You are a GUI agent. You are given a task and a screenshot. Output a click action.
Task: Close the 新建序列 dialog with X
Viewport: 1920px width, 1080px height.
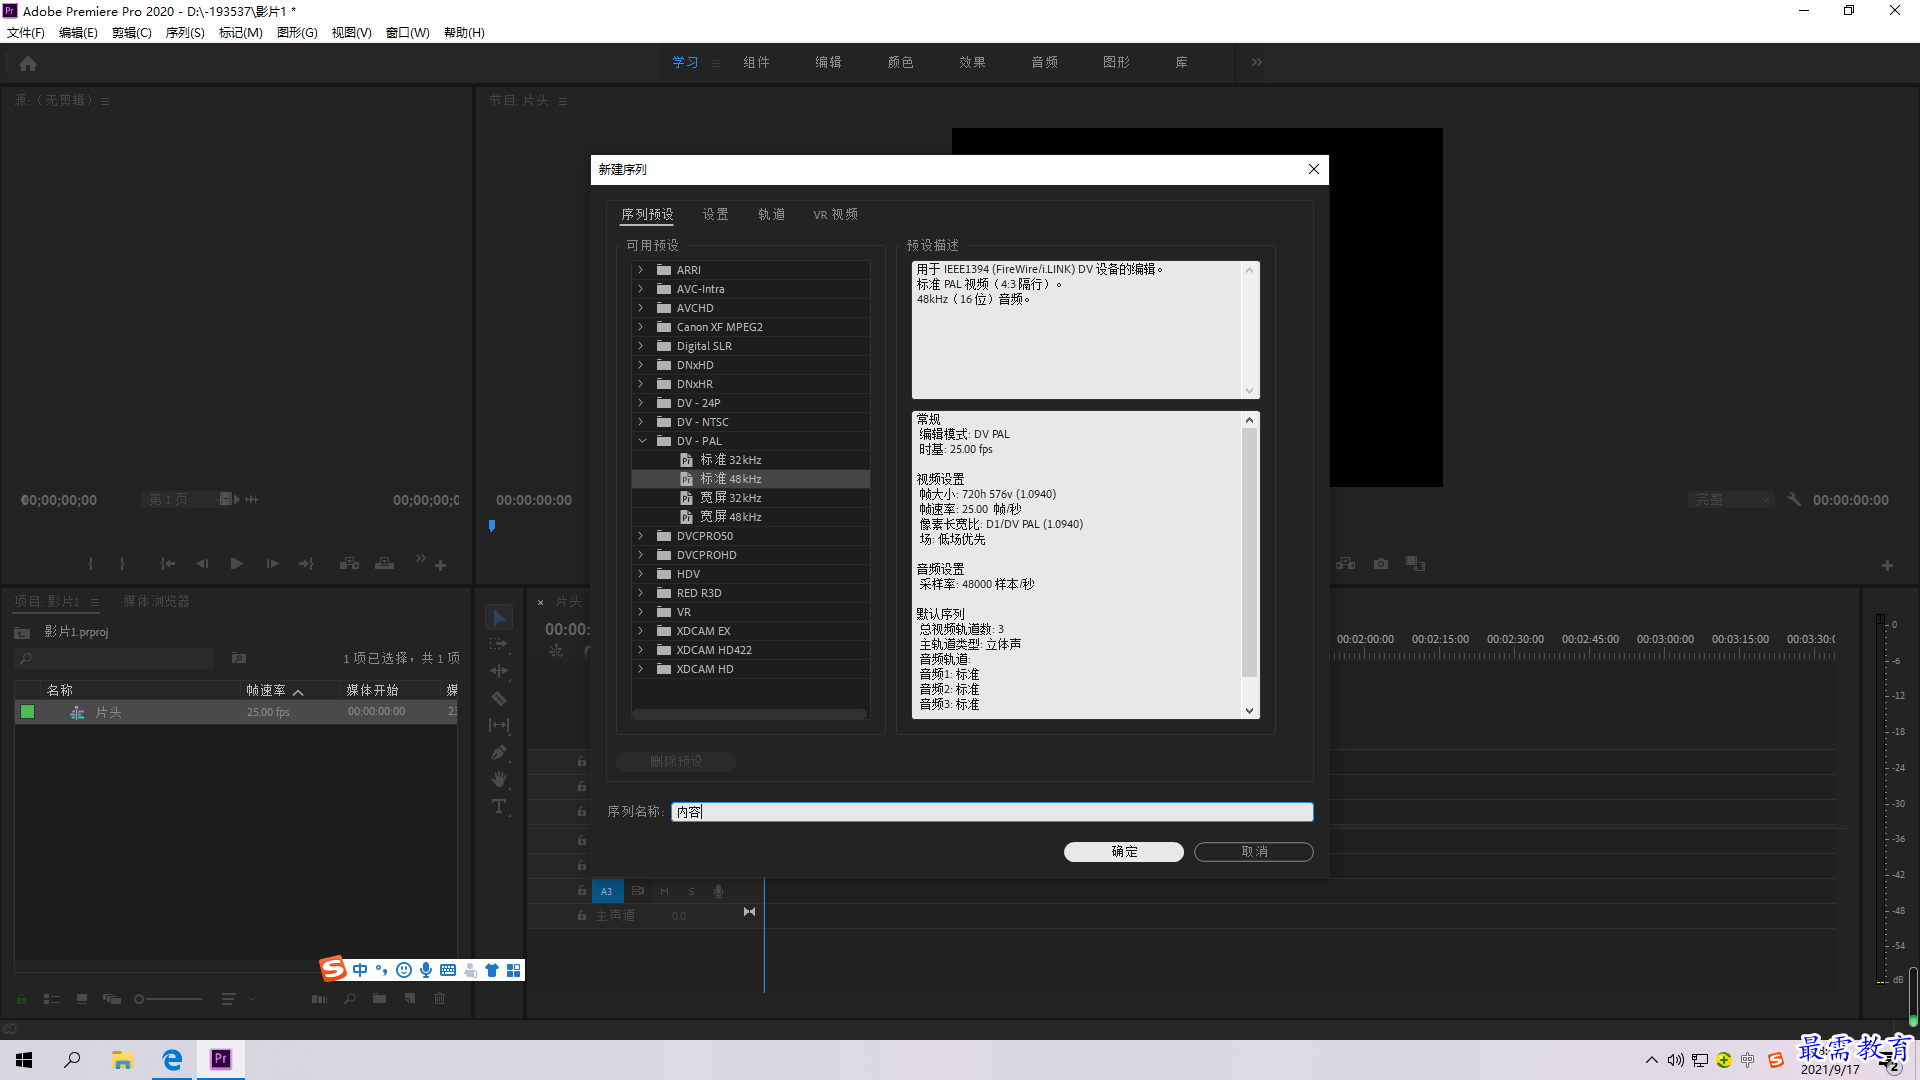(1314, 169)
